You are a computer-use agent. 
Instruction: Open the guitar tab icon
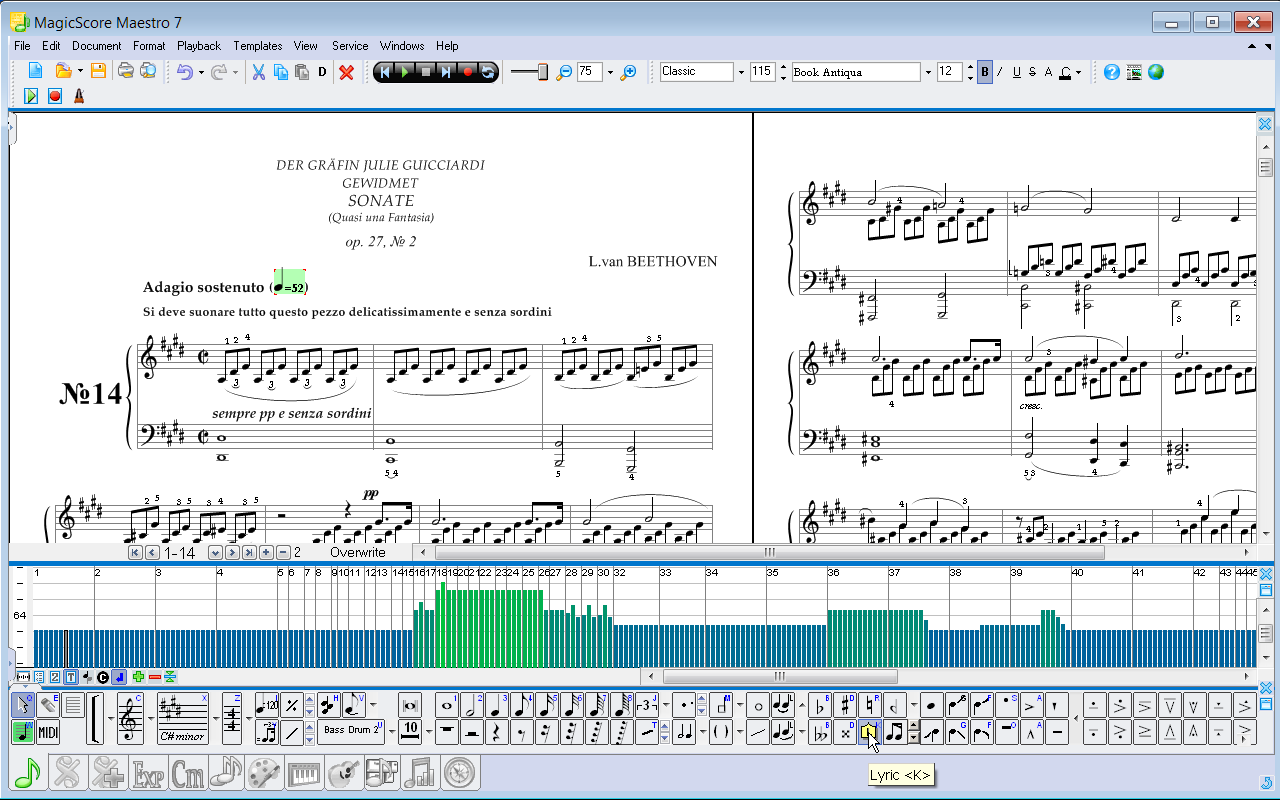pos(344,773)
